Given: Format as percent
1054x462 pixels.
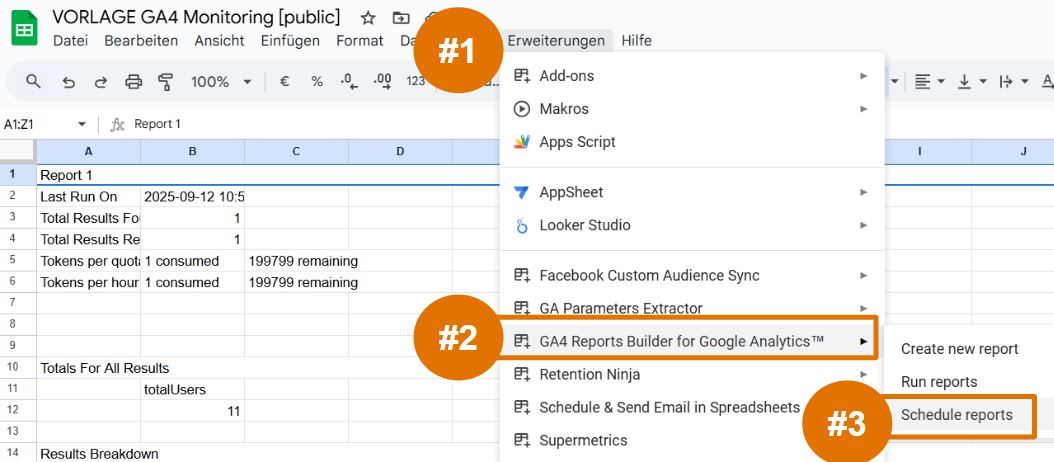Looking at the screenshot, I should (x=317, y=81).
